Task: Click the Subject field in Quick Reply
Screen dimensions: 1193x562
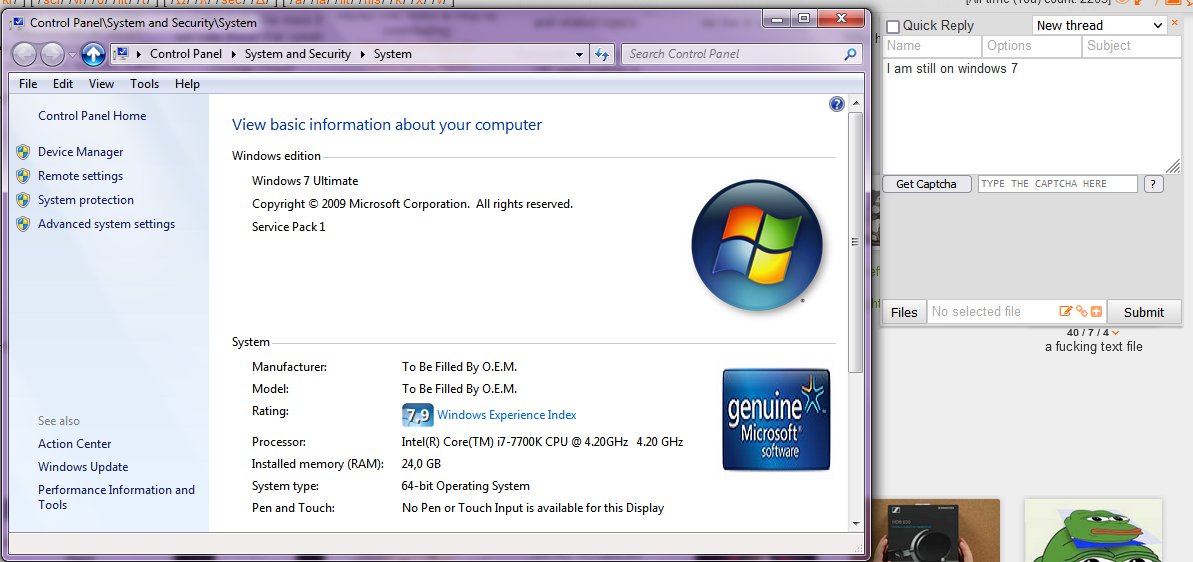Action: (x=1132, y=46)
